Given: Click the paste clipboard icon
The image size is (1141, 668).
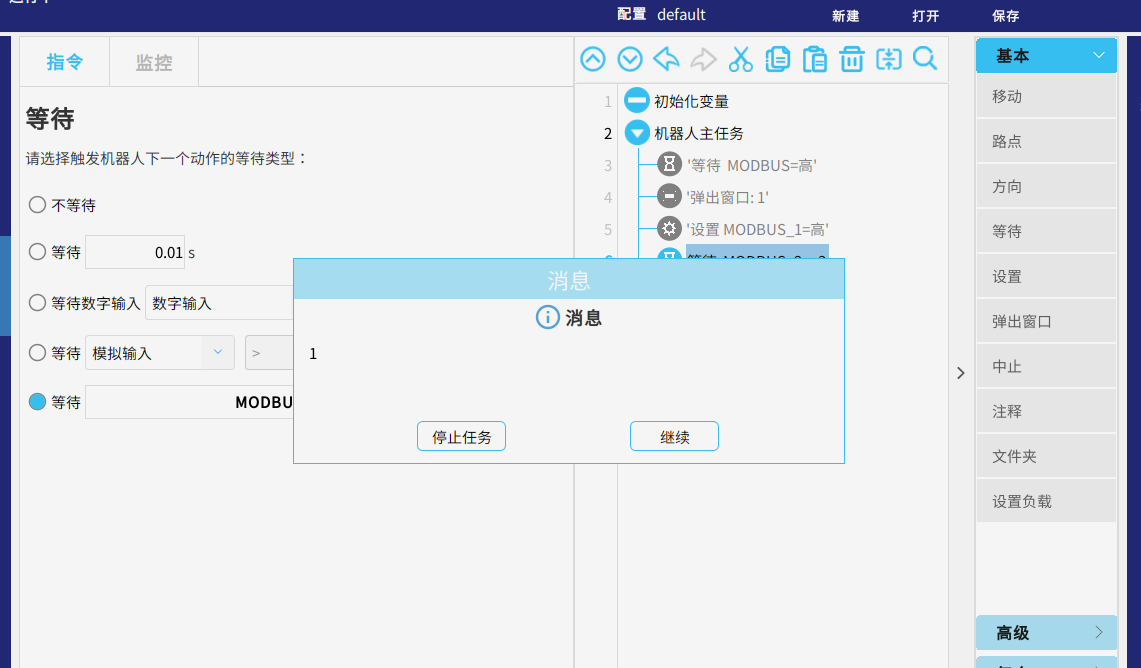Looking at the screenshot, I should click(x=815, y=59).
